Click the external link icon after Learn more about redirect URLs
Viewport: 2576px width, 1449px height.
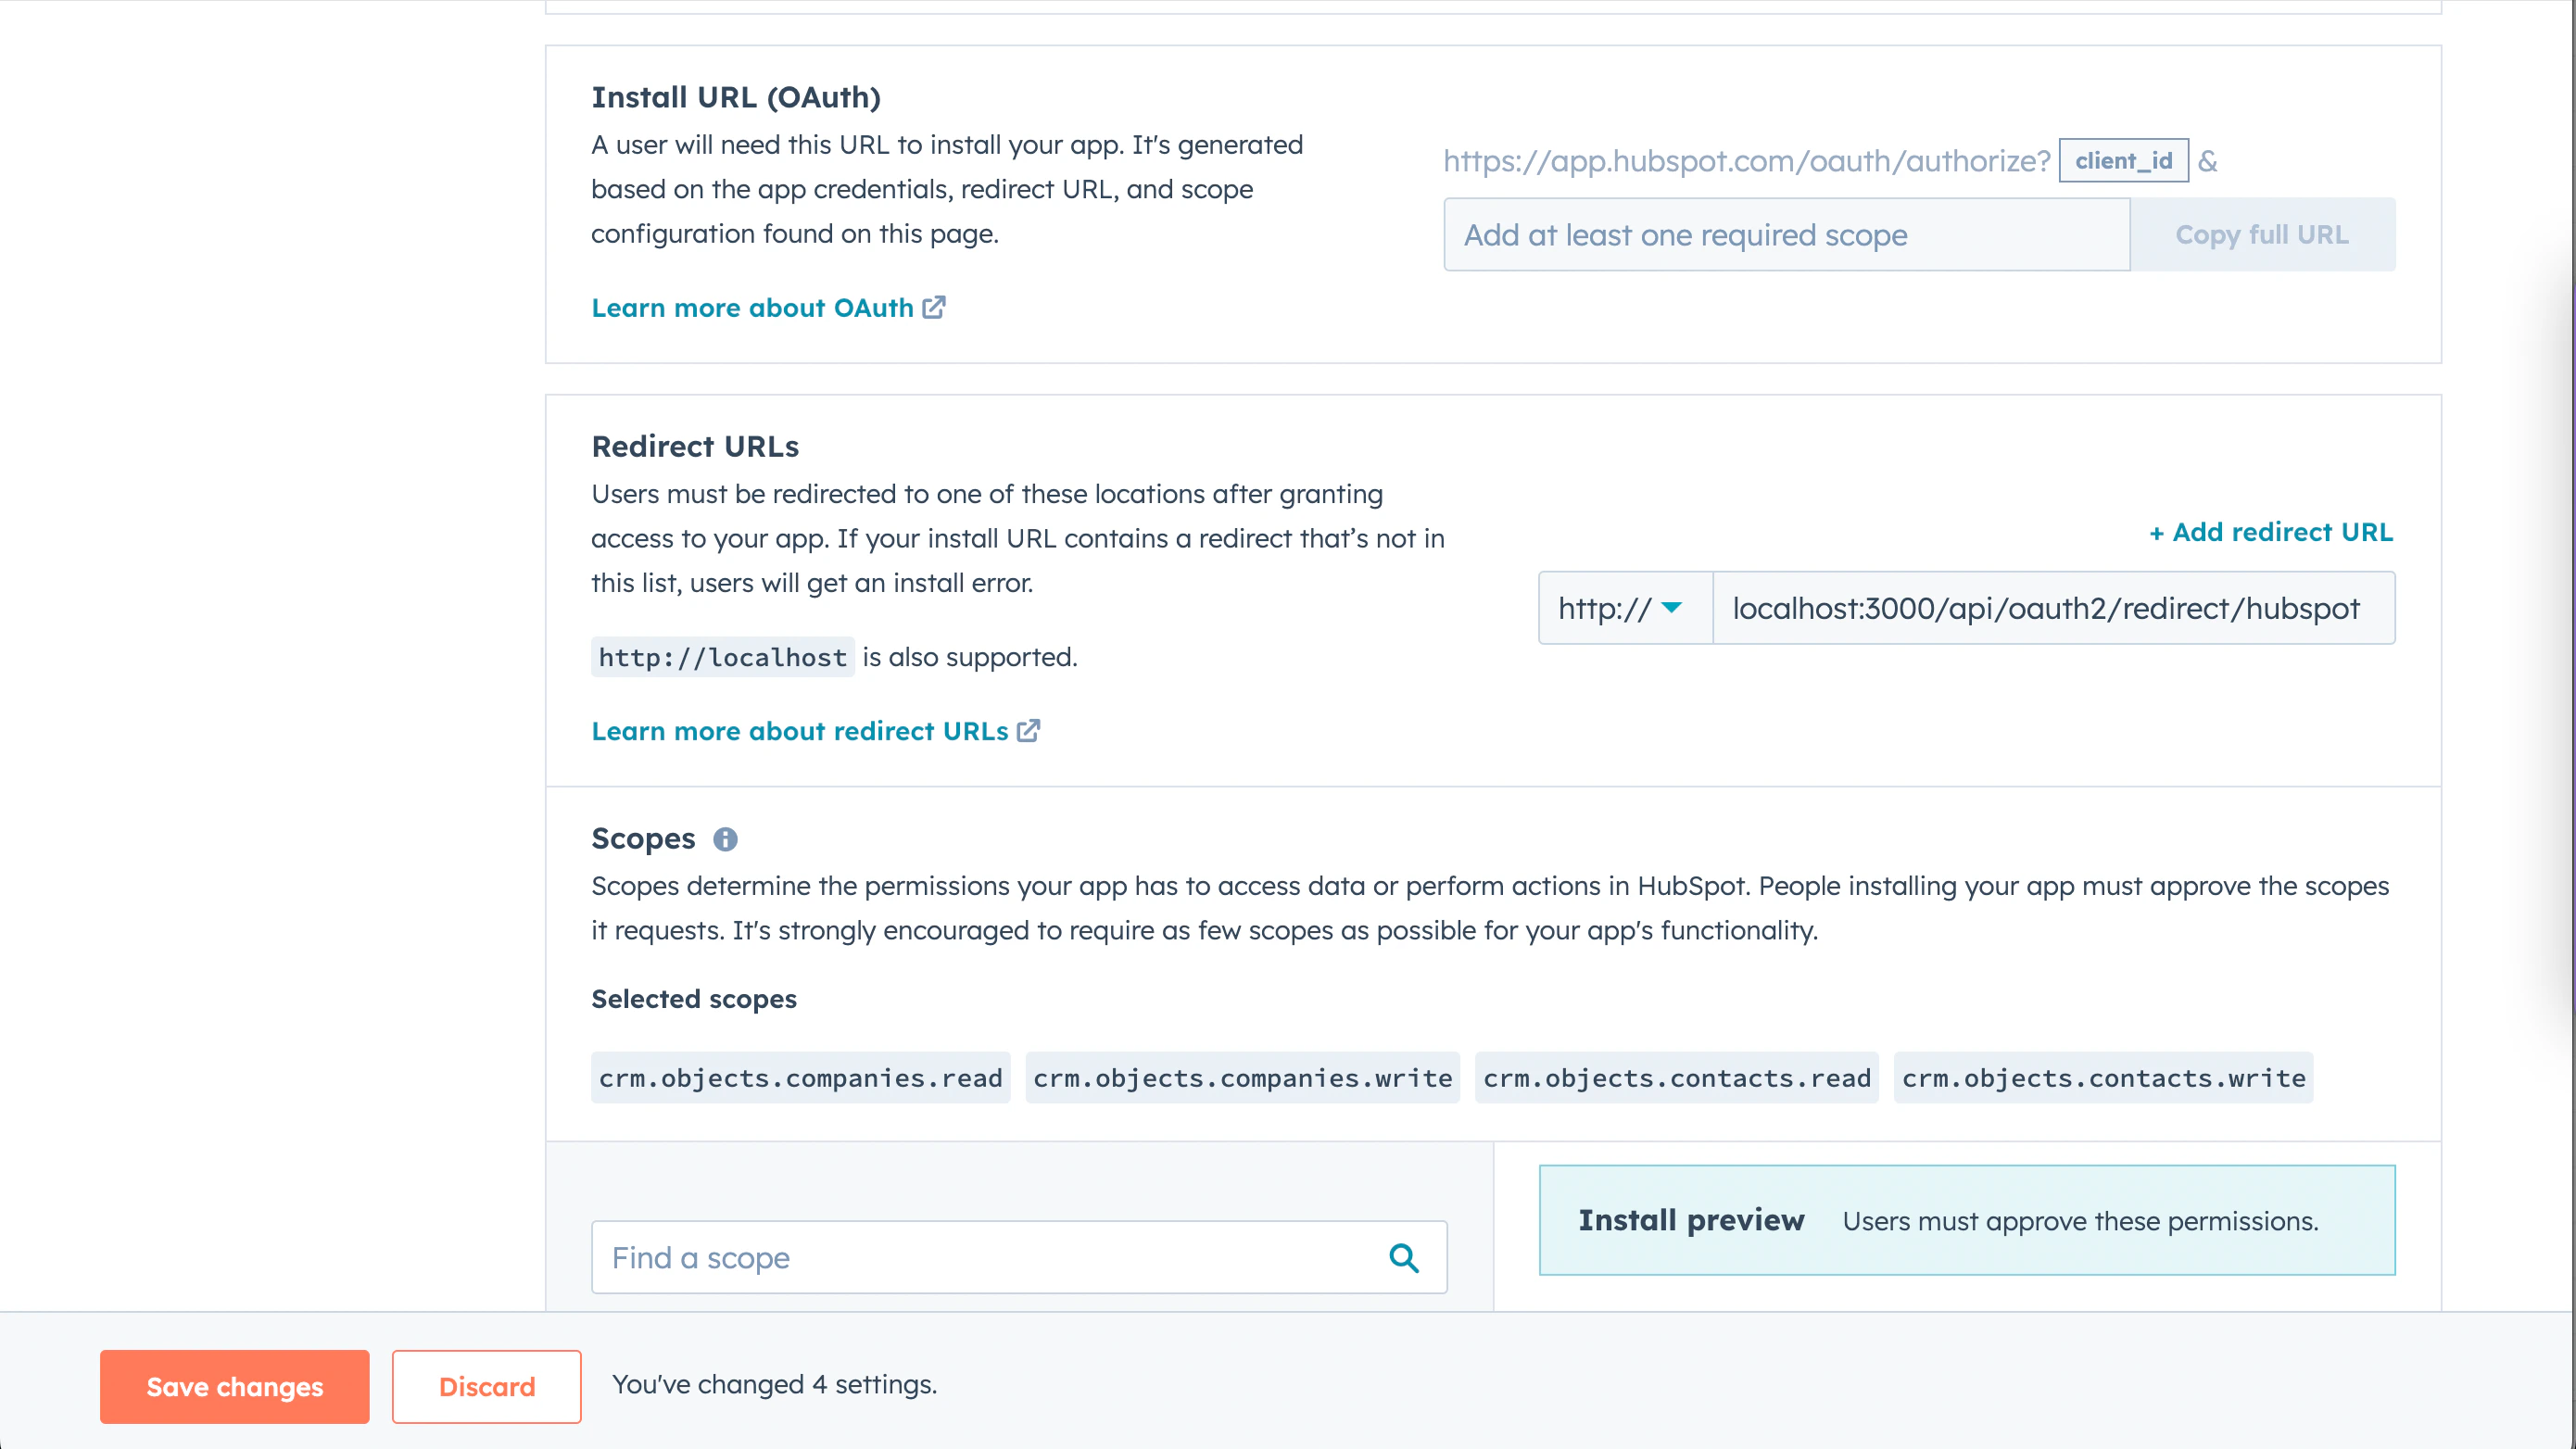click(x=1029, y=731)
